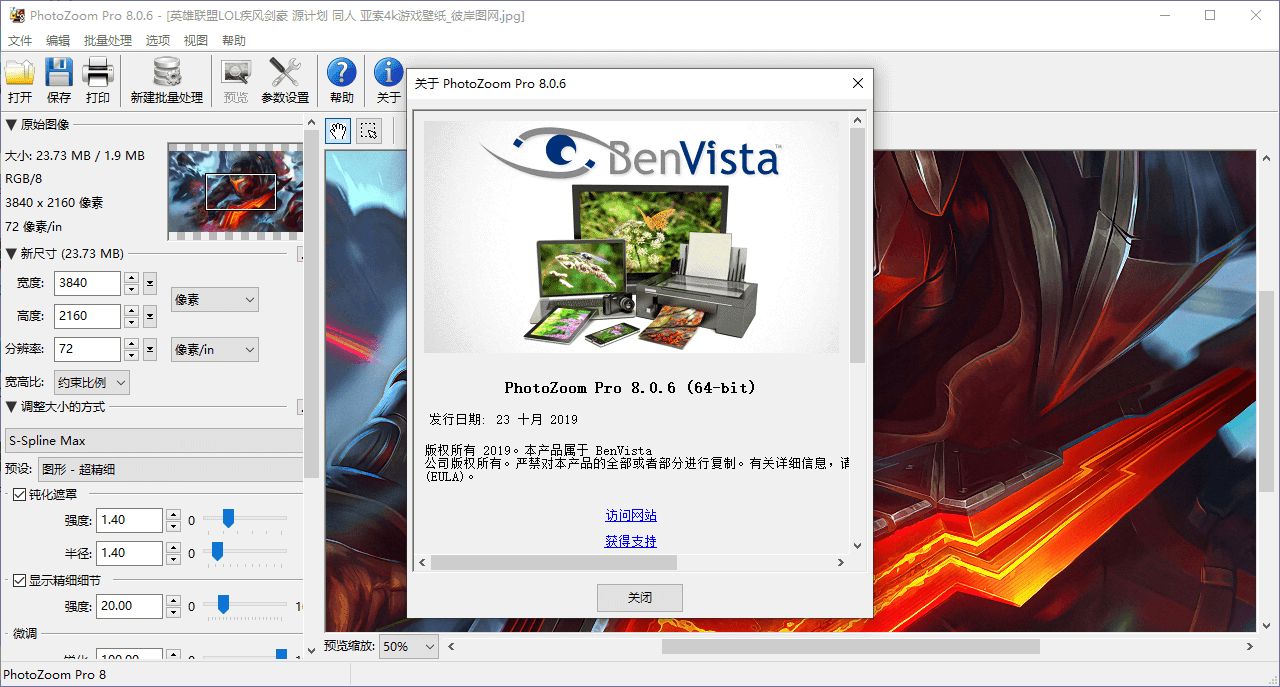Viewport: 1280px width, 687px height.
Task: Click the PhotoZoom app icon in title bar
Action: 16,15
